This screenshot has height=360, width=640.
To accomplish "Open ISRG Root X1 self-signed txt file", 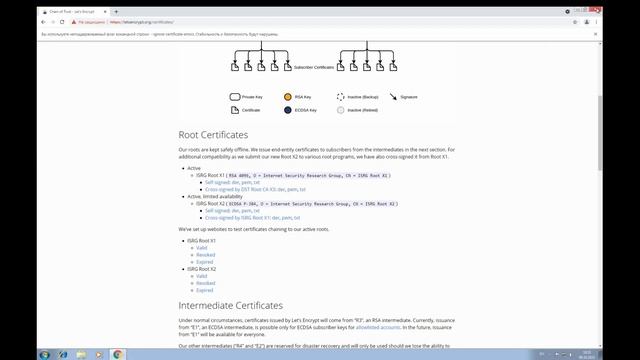I will [256, 182].
